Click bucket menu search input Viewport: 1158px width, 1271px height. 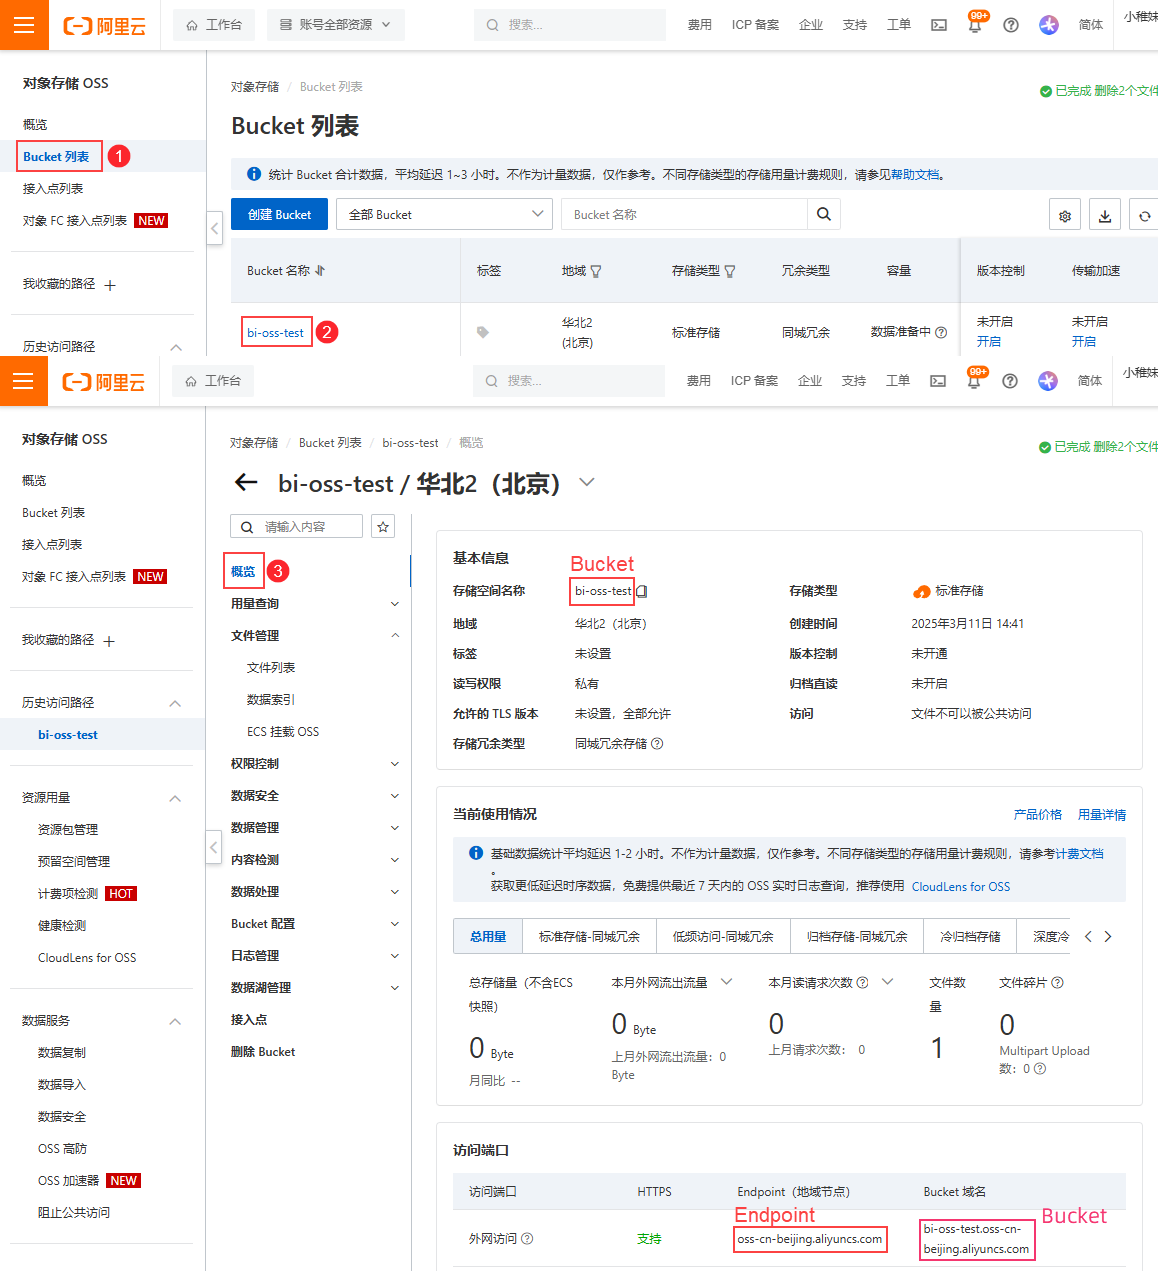point(297,526)
